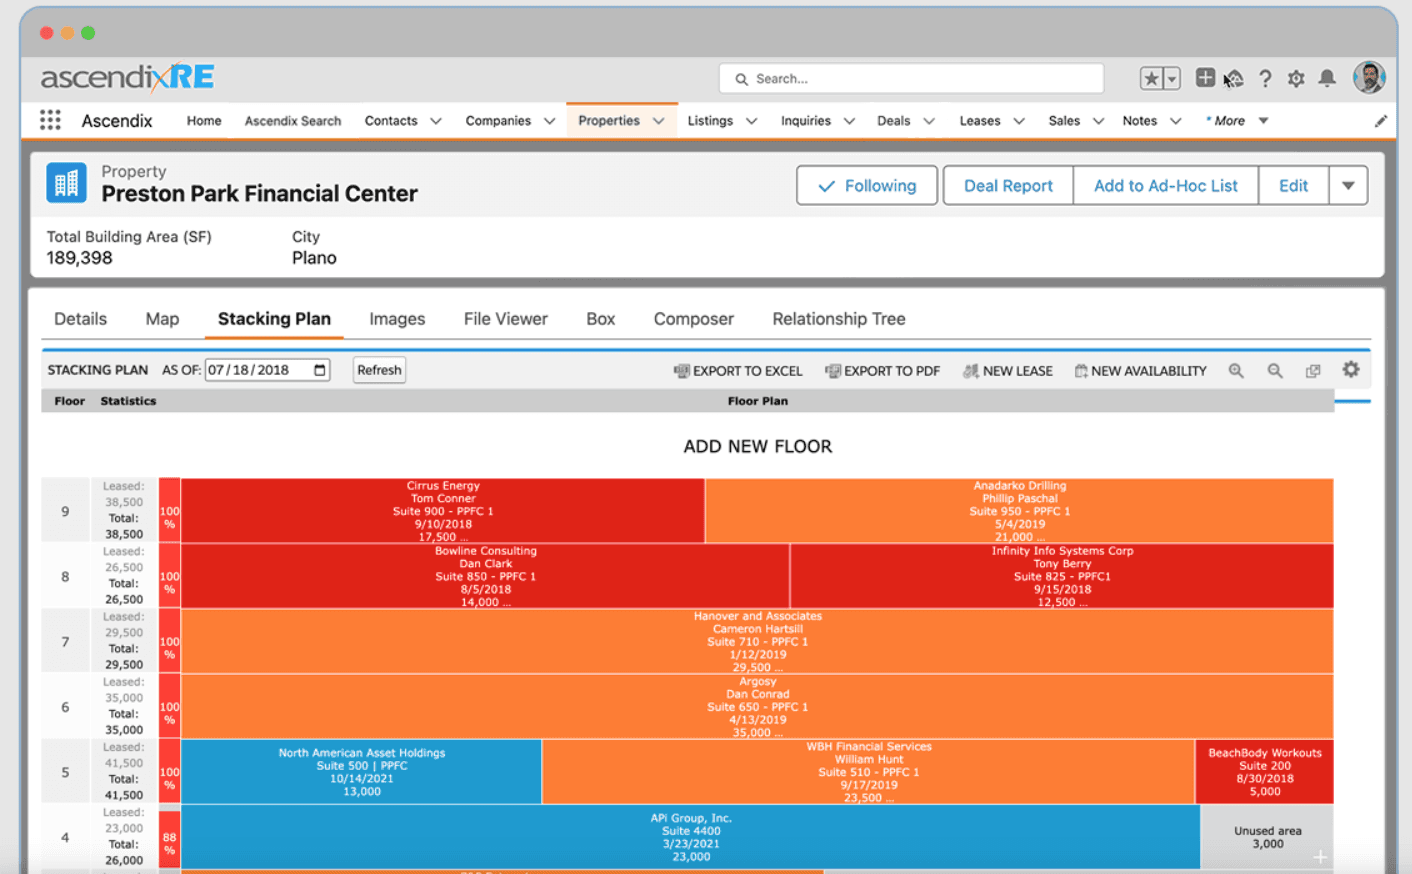The height and width of the screenshot is (874, 1412).
Task: Select Anadarko Drilling Suite 950 block
Action: point(1019,511)
